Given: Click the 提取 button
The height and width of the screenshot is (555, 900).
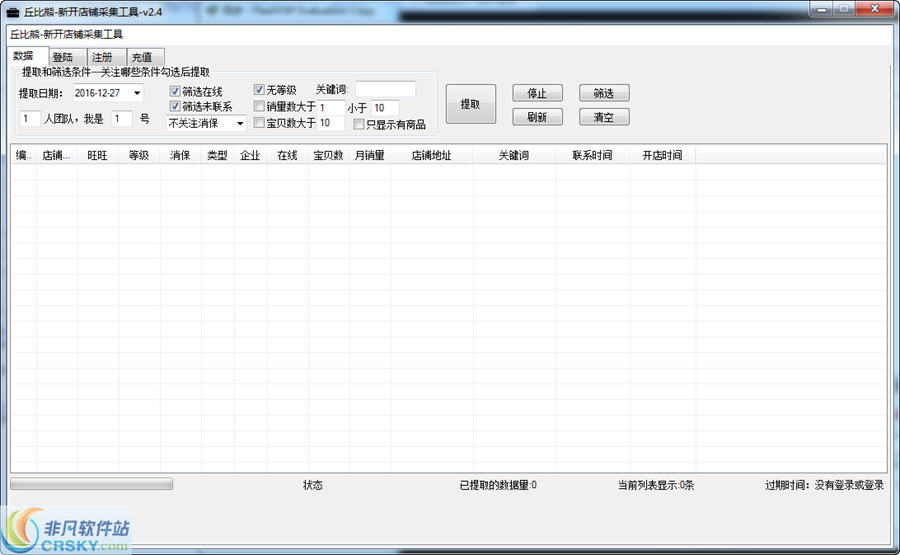Looking at the screenshot, I should click(x=471, y=104).
